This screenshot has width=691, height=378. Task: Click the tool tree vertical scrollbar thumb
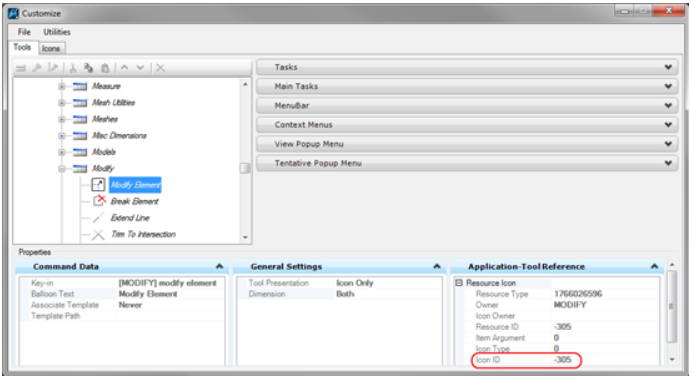click(245, 168)
